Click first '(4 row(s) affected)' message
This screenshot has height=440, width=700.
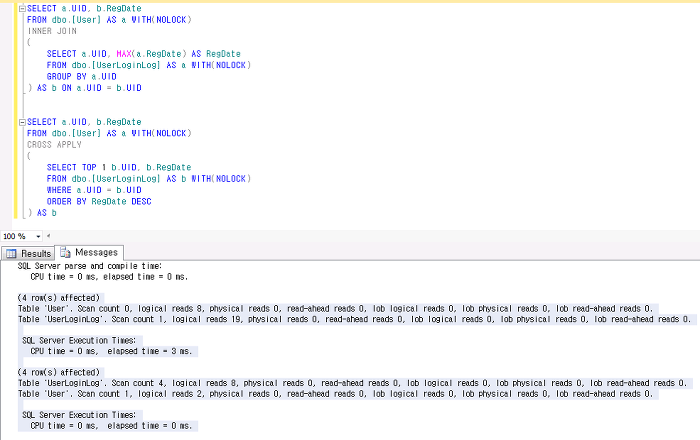click(x=58, y=298)
